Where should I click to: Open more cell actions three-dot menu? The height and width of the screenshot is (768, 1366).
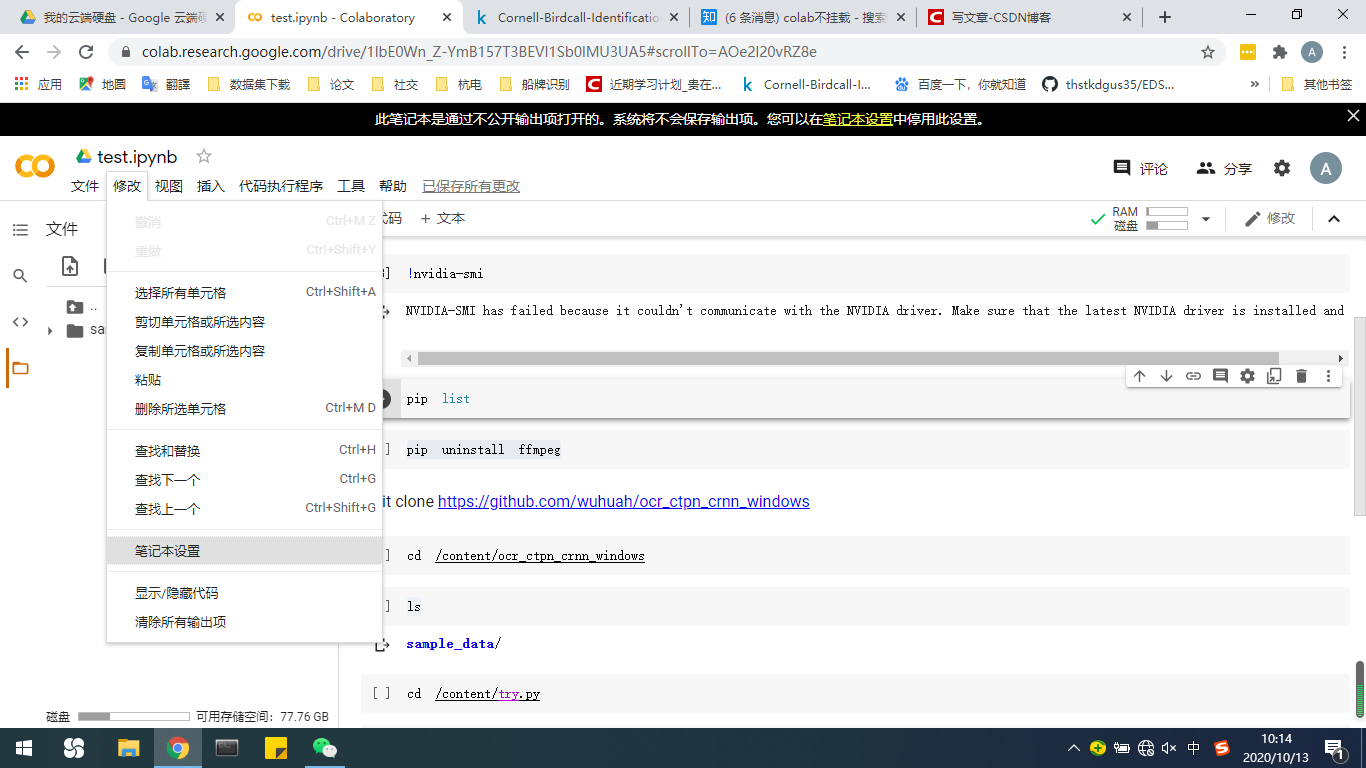(x=1328, y=376)
